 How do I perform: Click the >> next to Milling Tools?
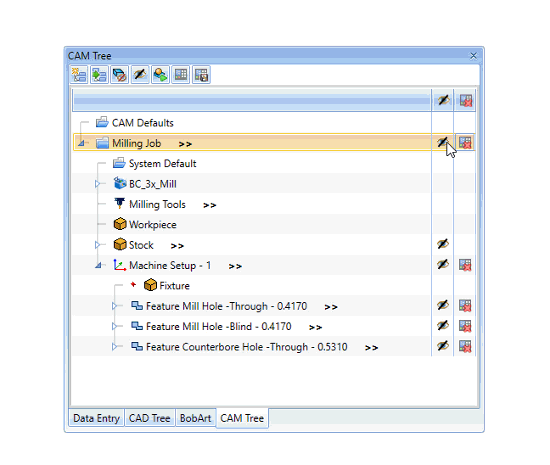(209, 205)
